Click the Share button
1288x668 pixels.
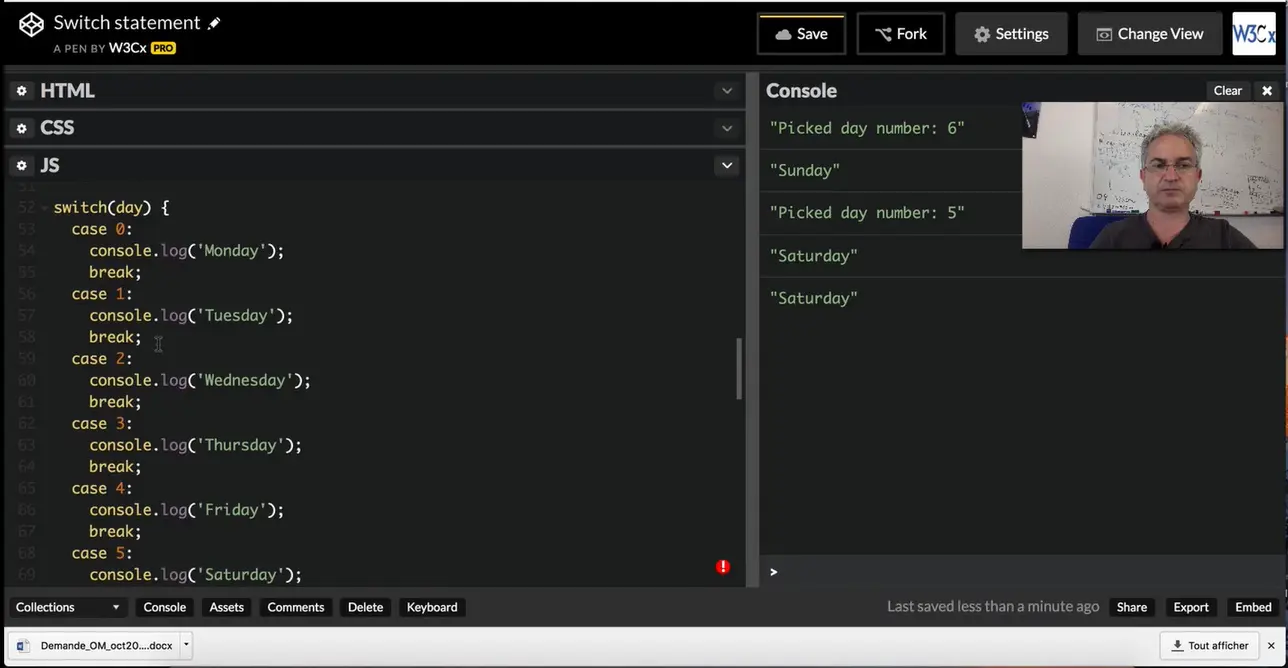[1132, 607]
